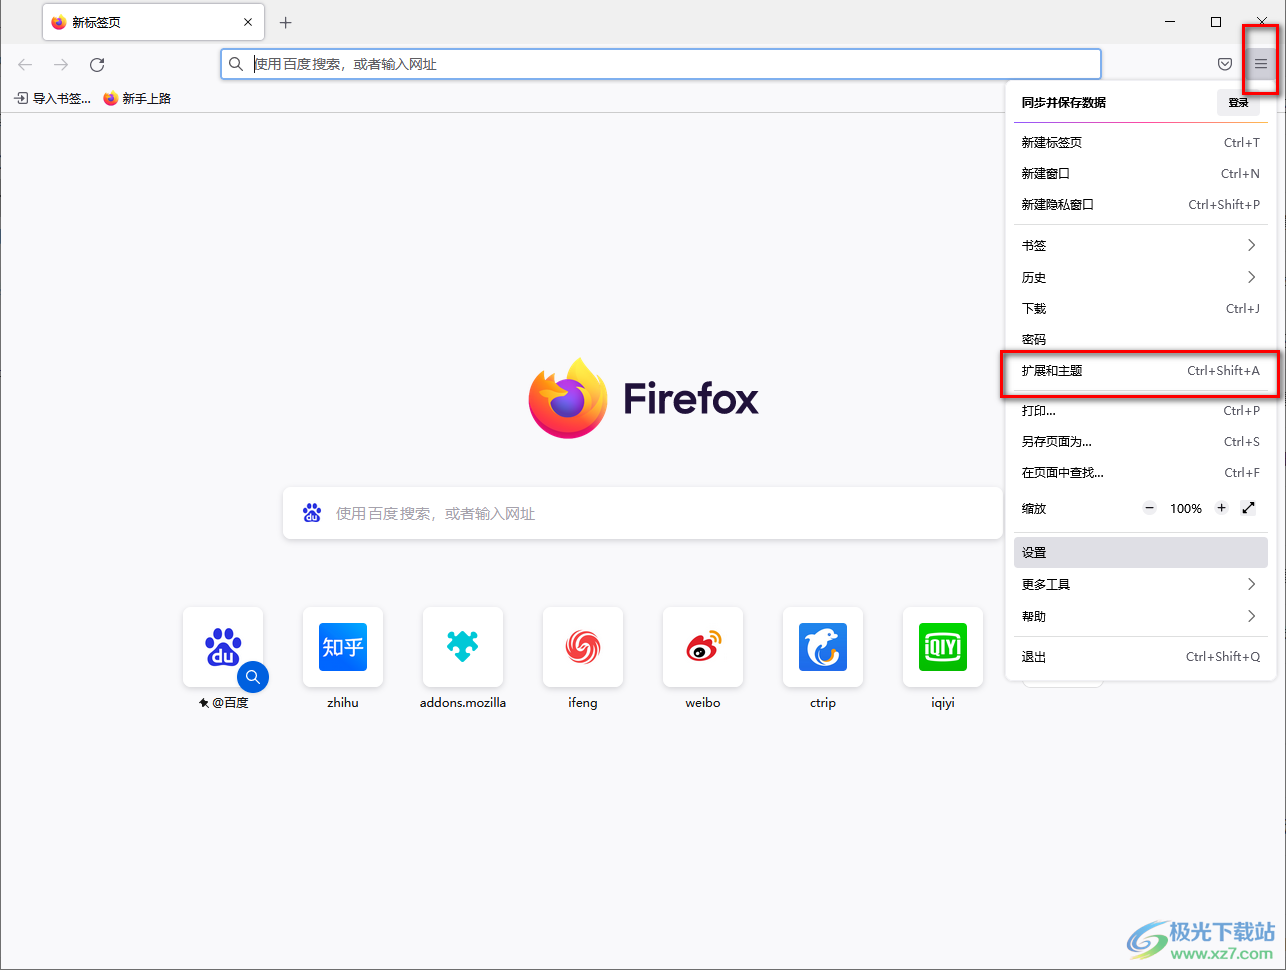1286x970 pixels.
Task: Choose 退出 to quit Firefox
Action: (x=1140, y=657)
